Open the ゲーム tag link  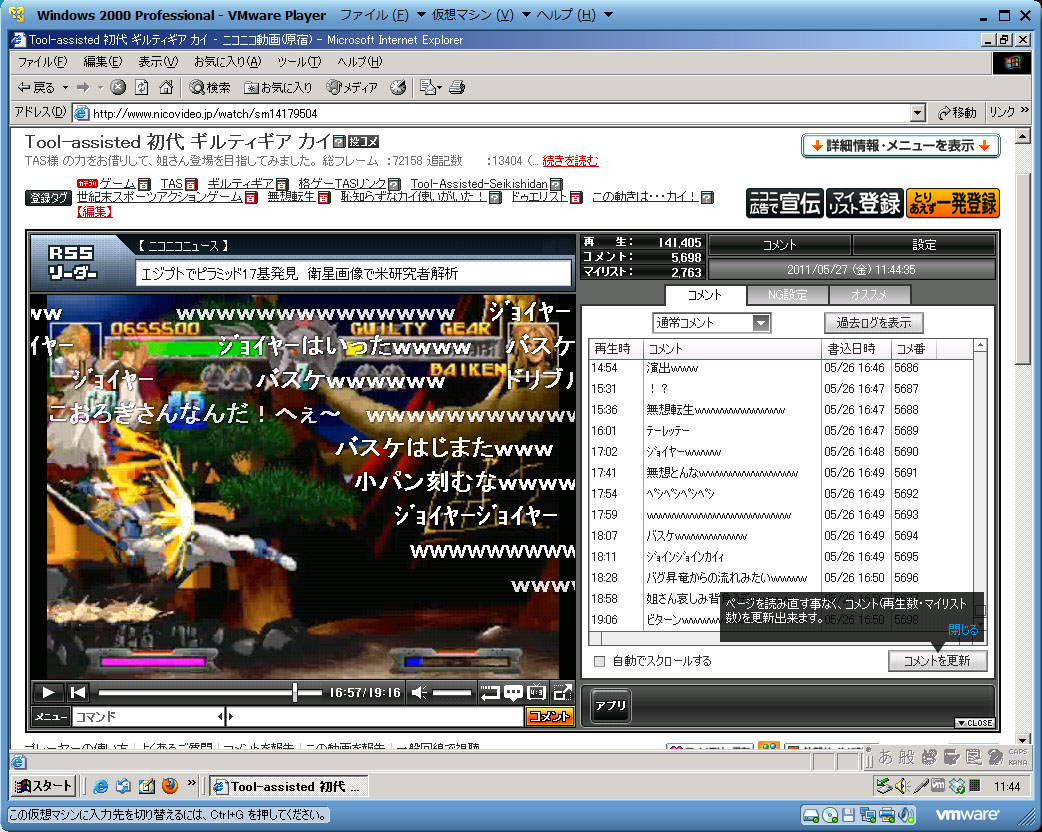[x=117, y=183]
